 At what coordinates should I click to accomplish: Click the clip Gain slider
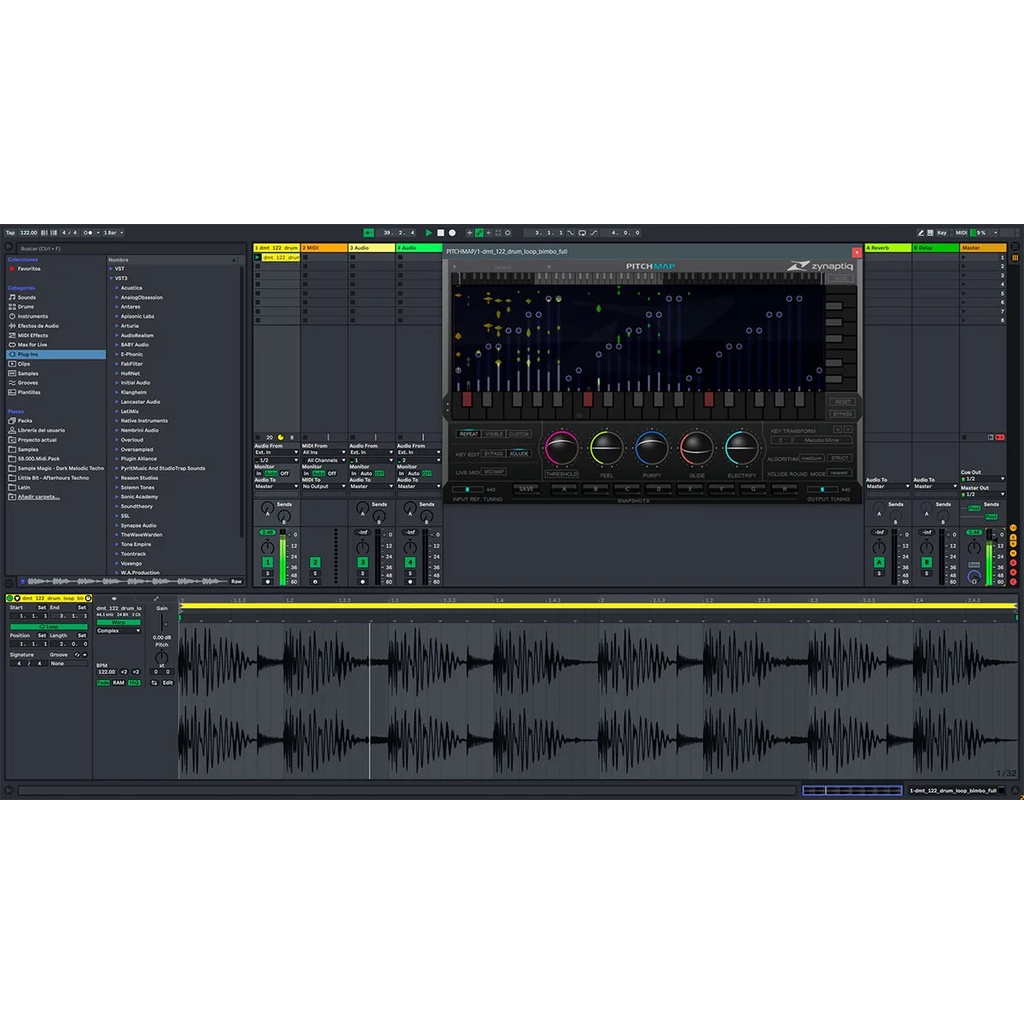pyautogui.click(x=165, y=622)
